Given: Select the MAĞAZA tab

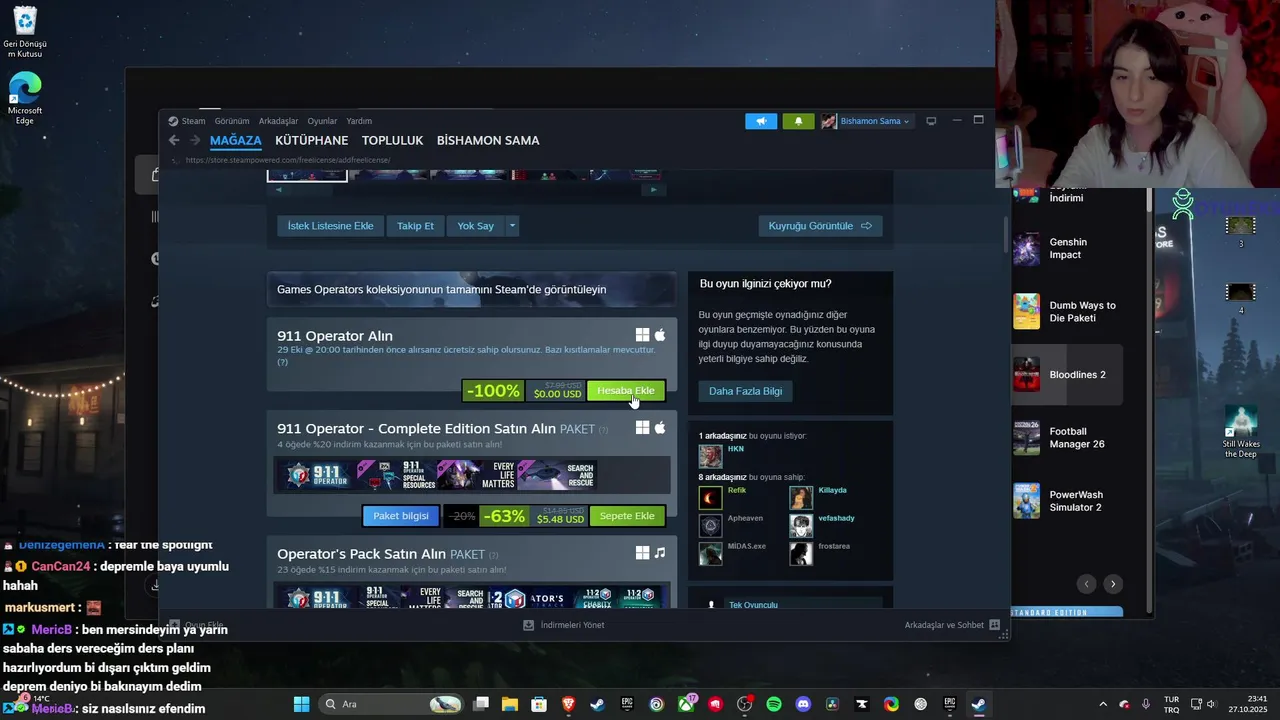Looking at the screenshot, I should 236,141.
